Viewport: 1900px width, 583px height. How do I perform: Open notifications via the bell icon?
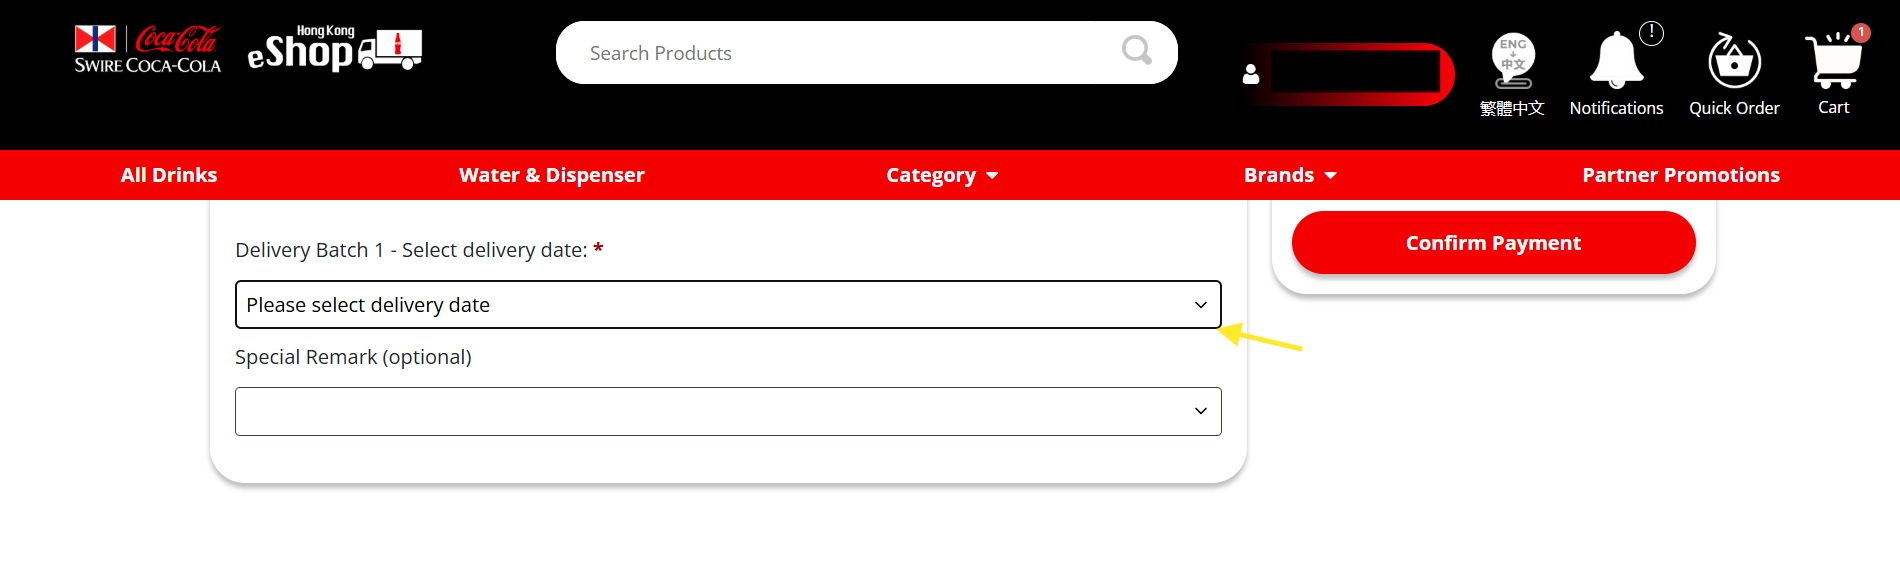tap(1616, 61)
